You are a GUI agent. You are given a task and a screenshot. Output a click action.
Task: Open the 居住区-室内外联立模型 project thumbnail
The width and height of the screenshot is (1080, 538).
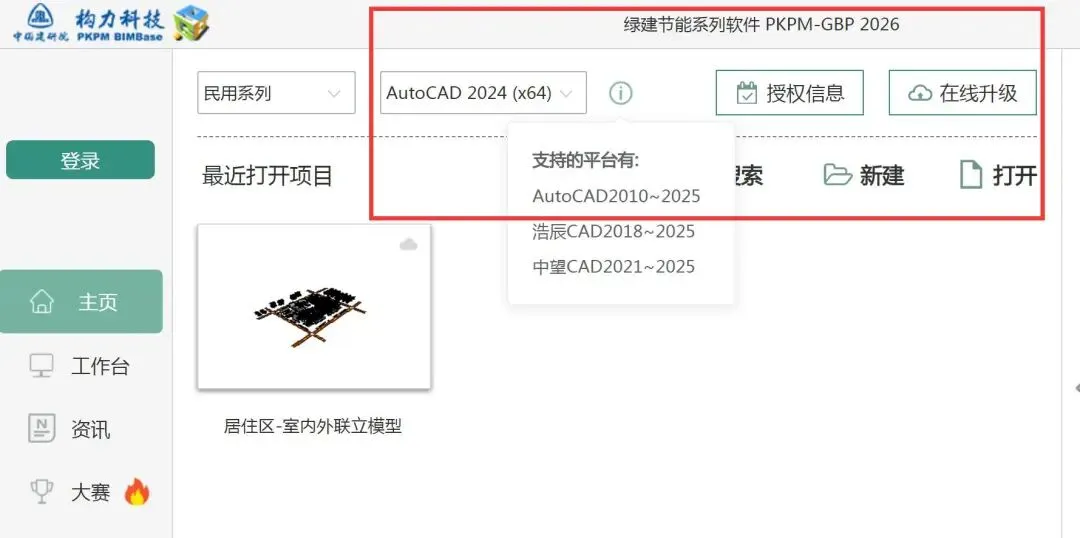pyautogui.click(x=314, y=307)
